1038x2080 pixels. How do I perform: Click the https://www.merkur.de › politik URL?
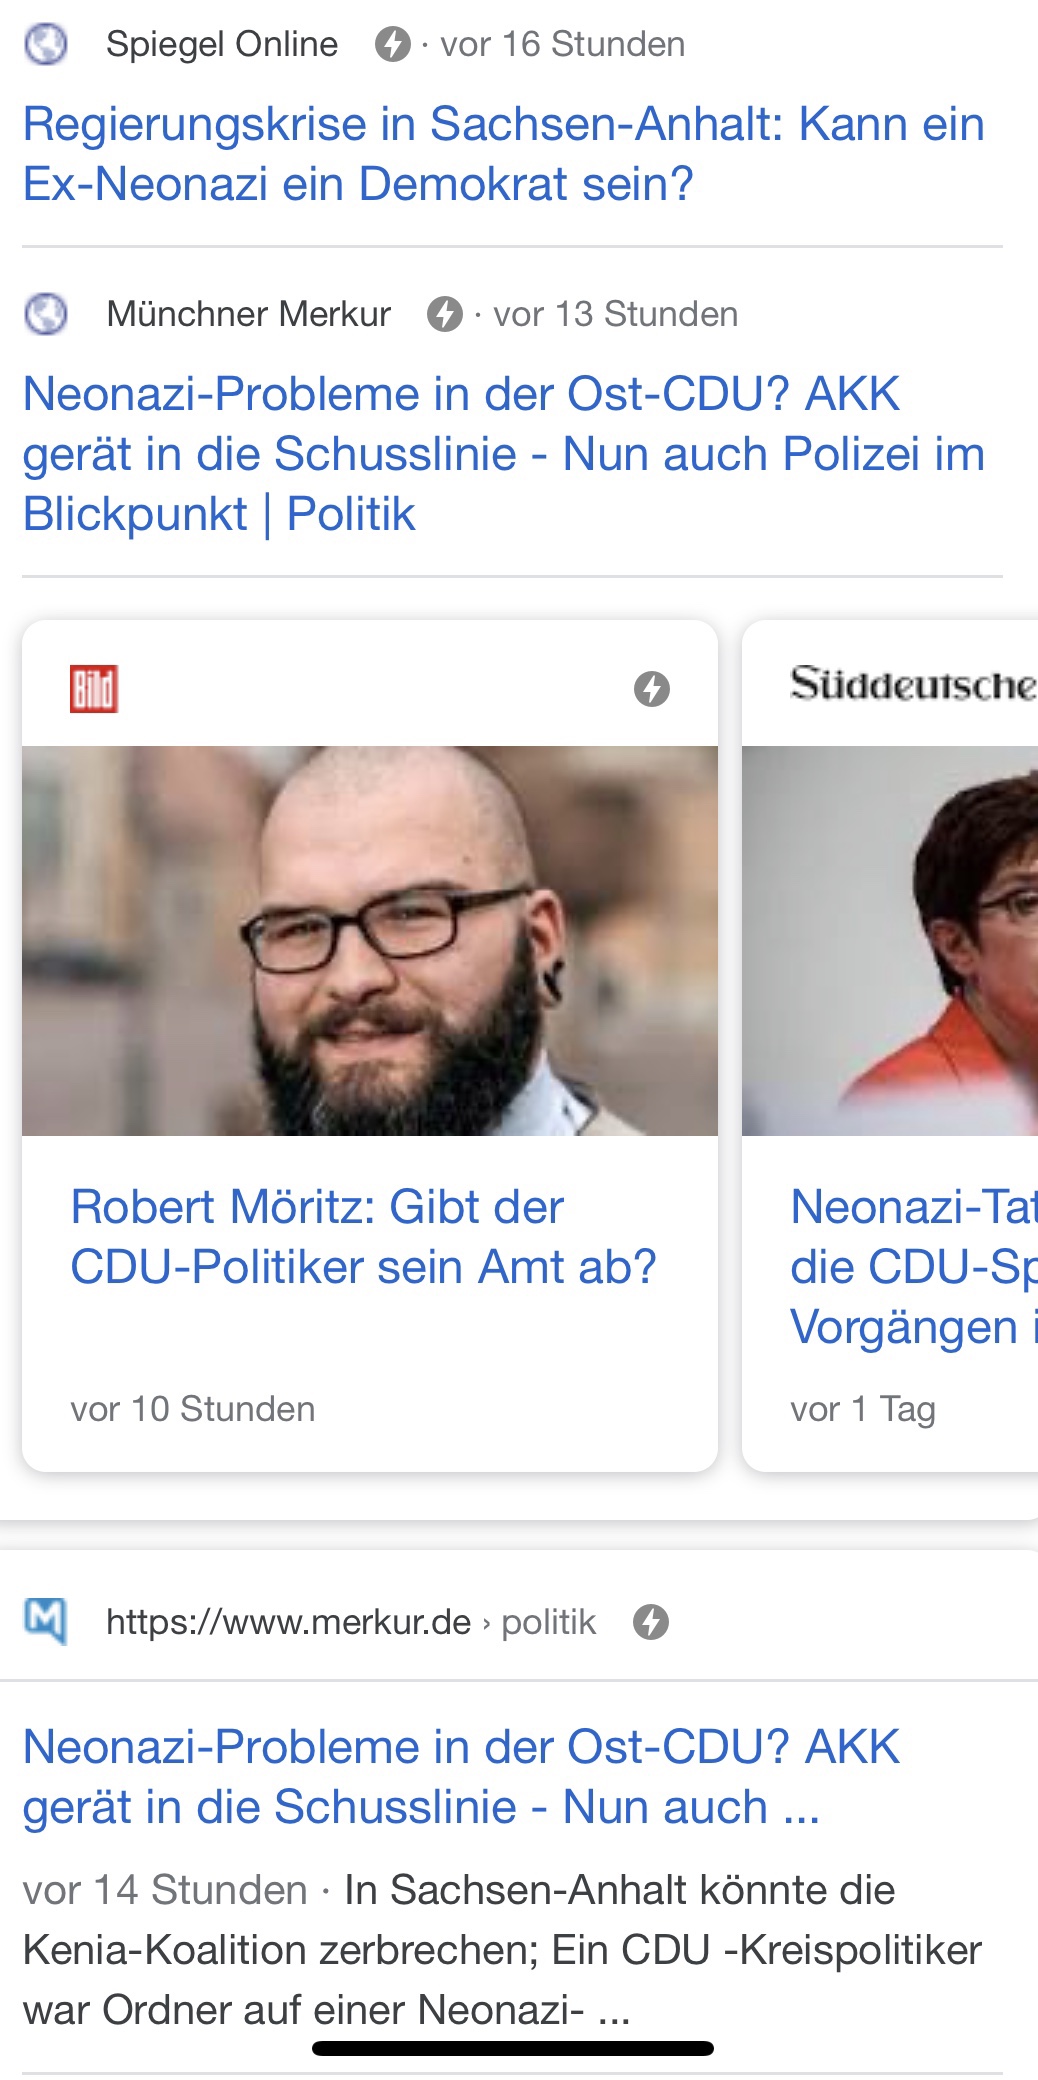(x=350, y=1622)
